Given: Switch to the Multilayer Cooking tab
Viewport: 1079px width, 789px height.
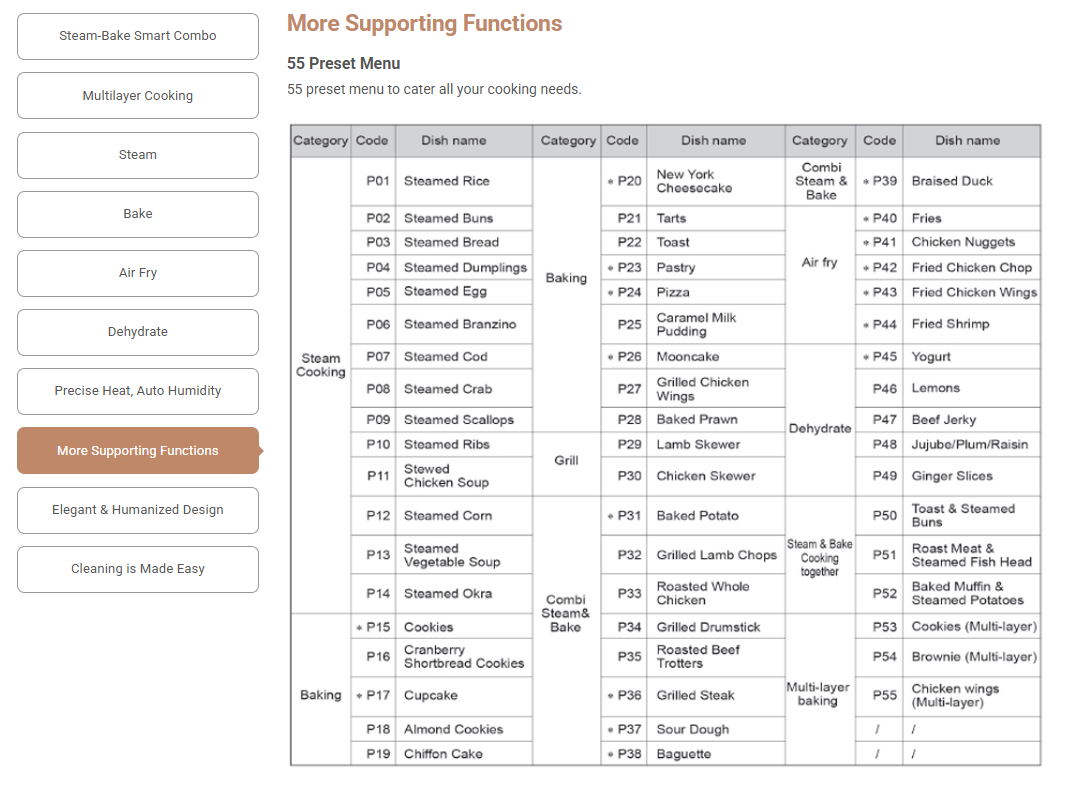Looking at the screenshot, I should click(138, 96).
